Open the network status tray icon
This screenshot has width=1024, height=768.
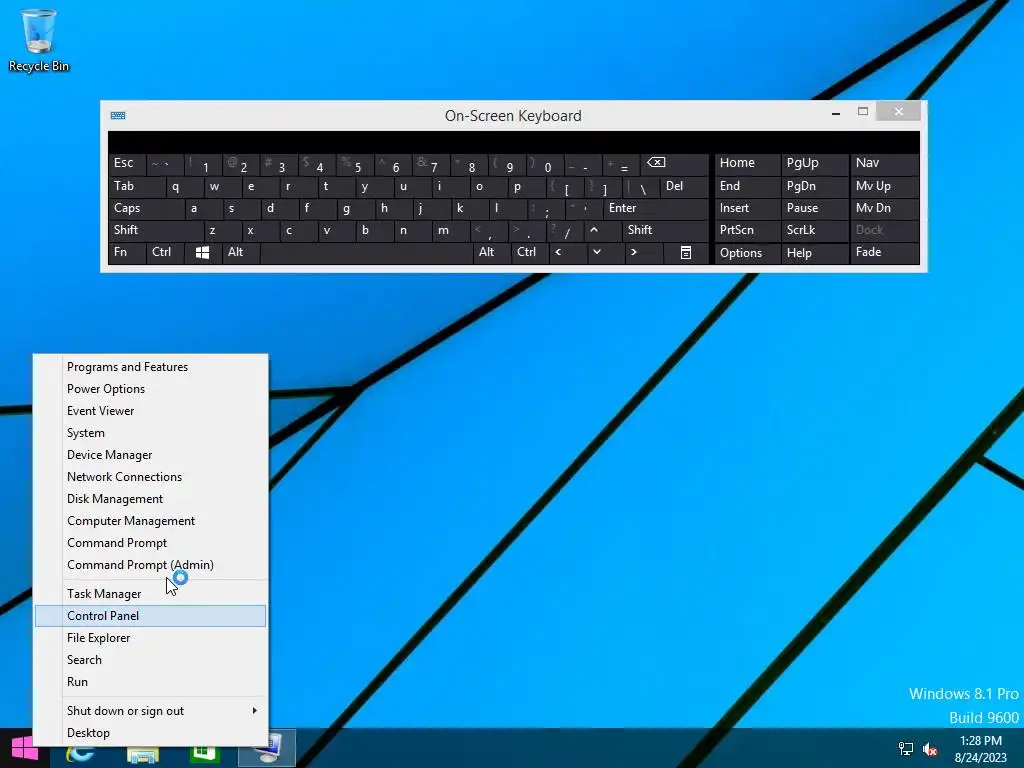coord(906,748)
